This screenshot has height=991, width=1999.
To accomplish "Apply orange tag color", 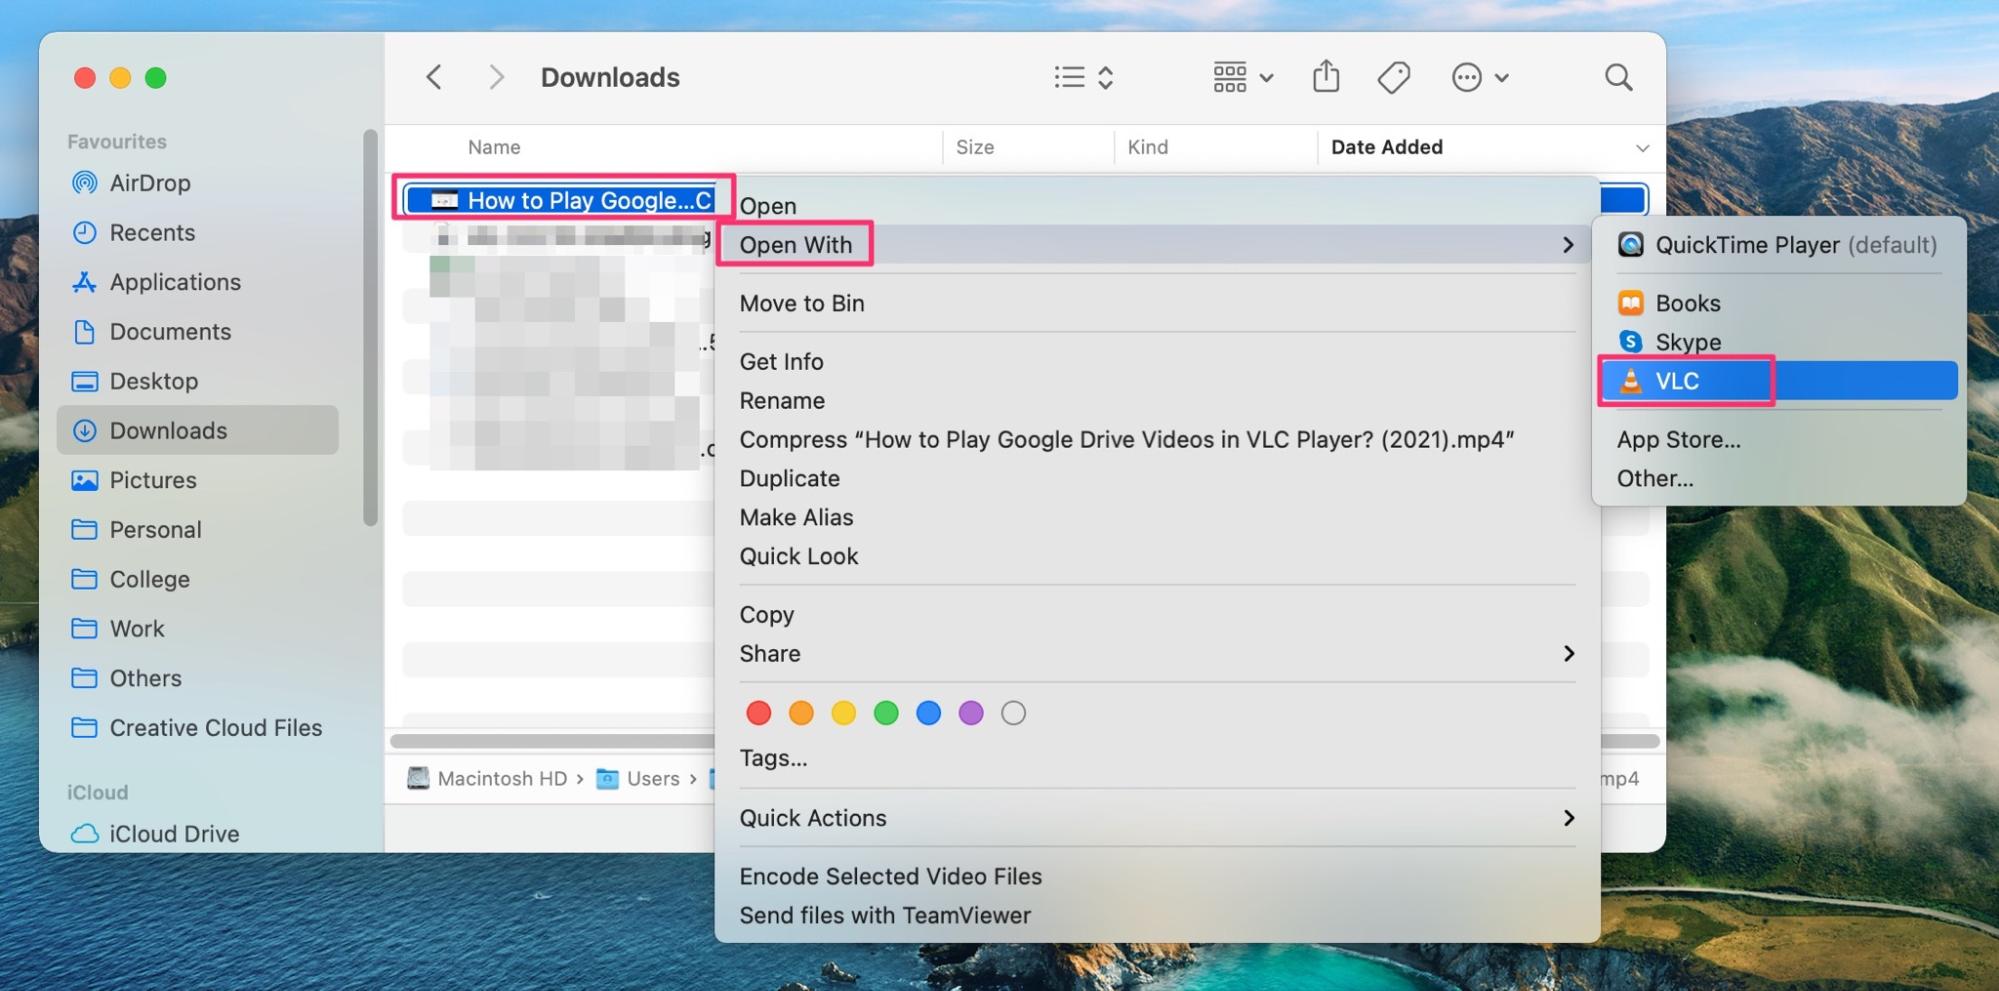I will pos(801,713).
